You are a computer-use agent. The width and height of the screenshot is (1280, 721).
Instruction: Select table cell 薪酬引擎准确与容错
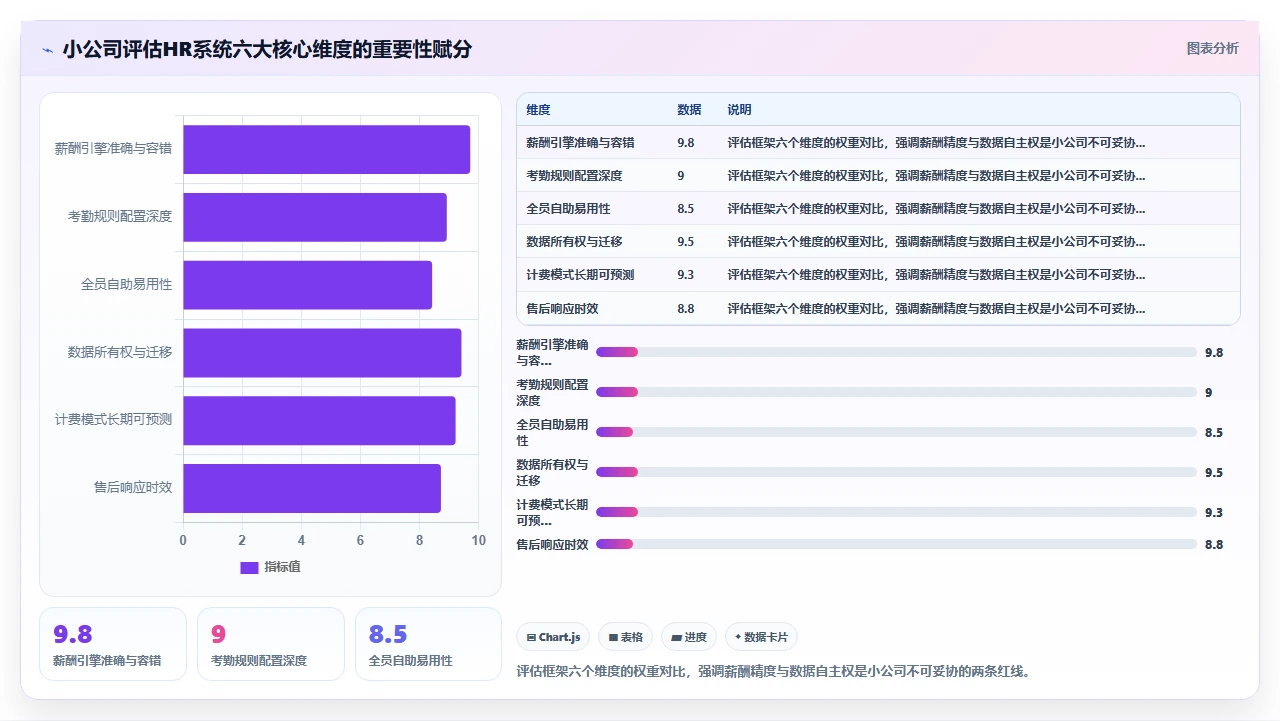(x=580, y=143)
